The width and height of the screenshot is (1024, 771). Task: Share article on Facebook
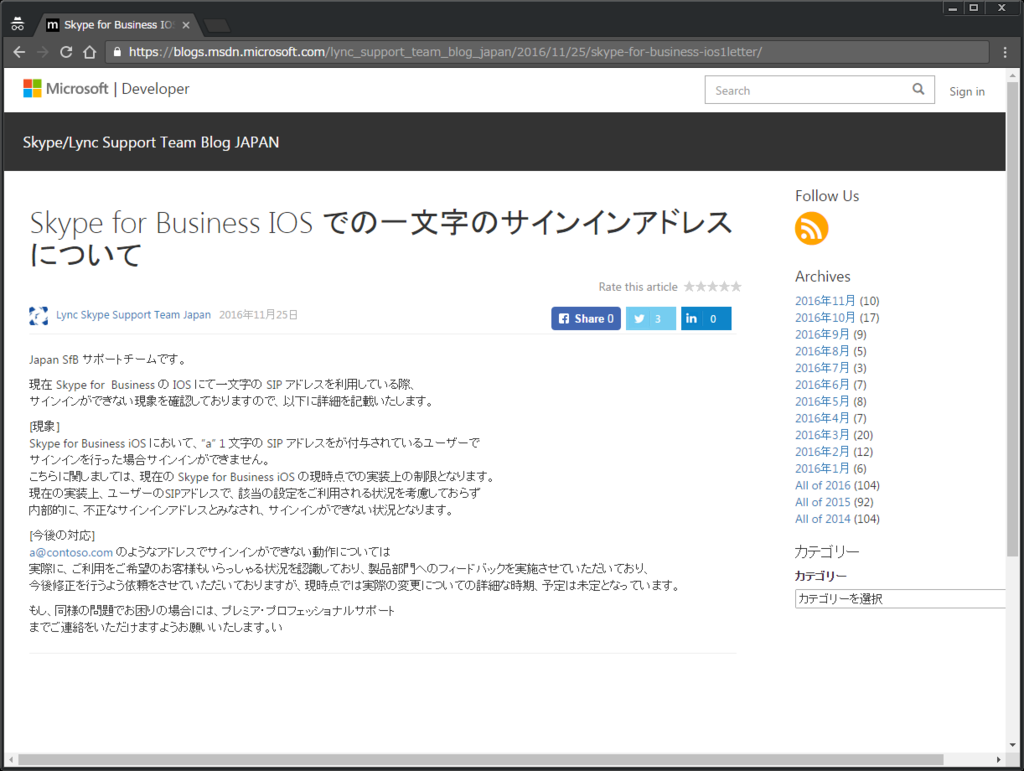click(x=586, y=319)
